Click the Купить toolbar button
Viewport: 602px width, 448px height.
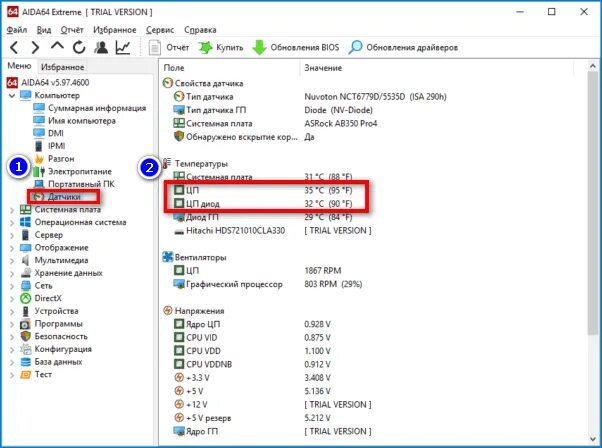coord(221,48)
